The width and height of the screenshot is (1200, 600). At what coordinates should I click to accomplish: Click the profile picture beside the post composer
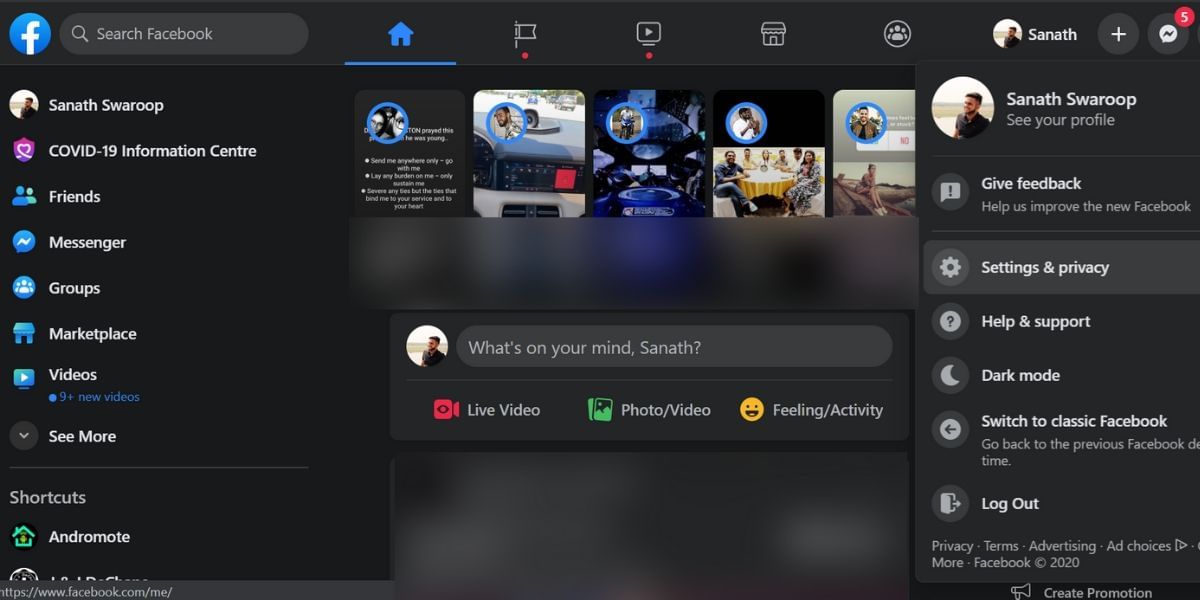pos(427,347)
